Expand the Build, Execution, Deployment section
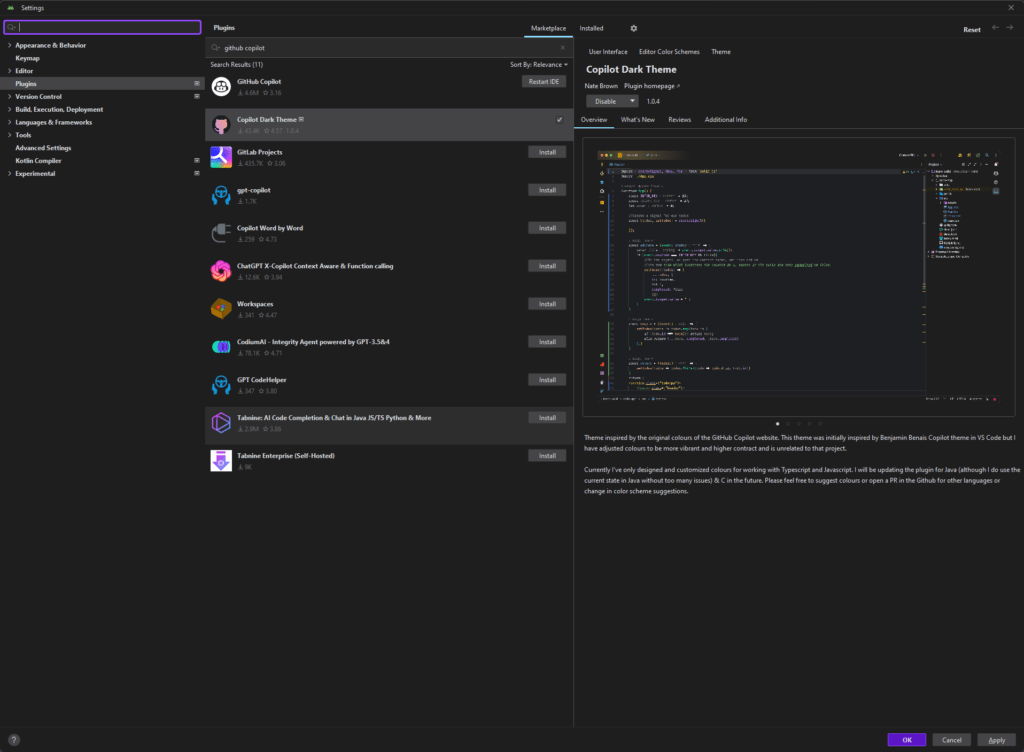1024x752 pixels. point(10,110)
